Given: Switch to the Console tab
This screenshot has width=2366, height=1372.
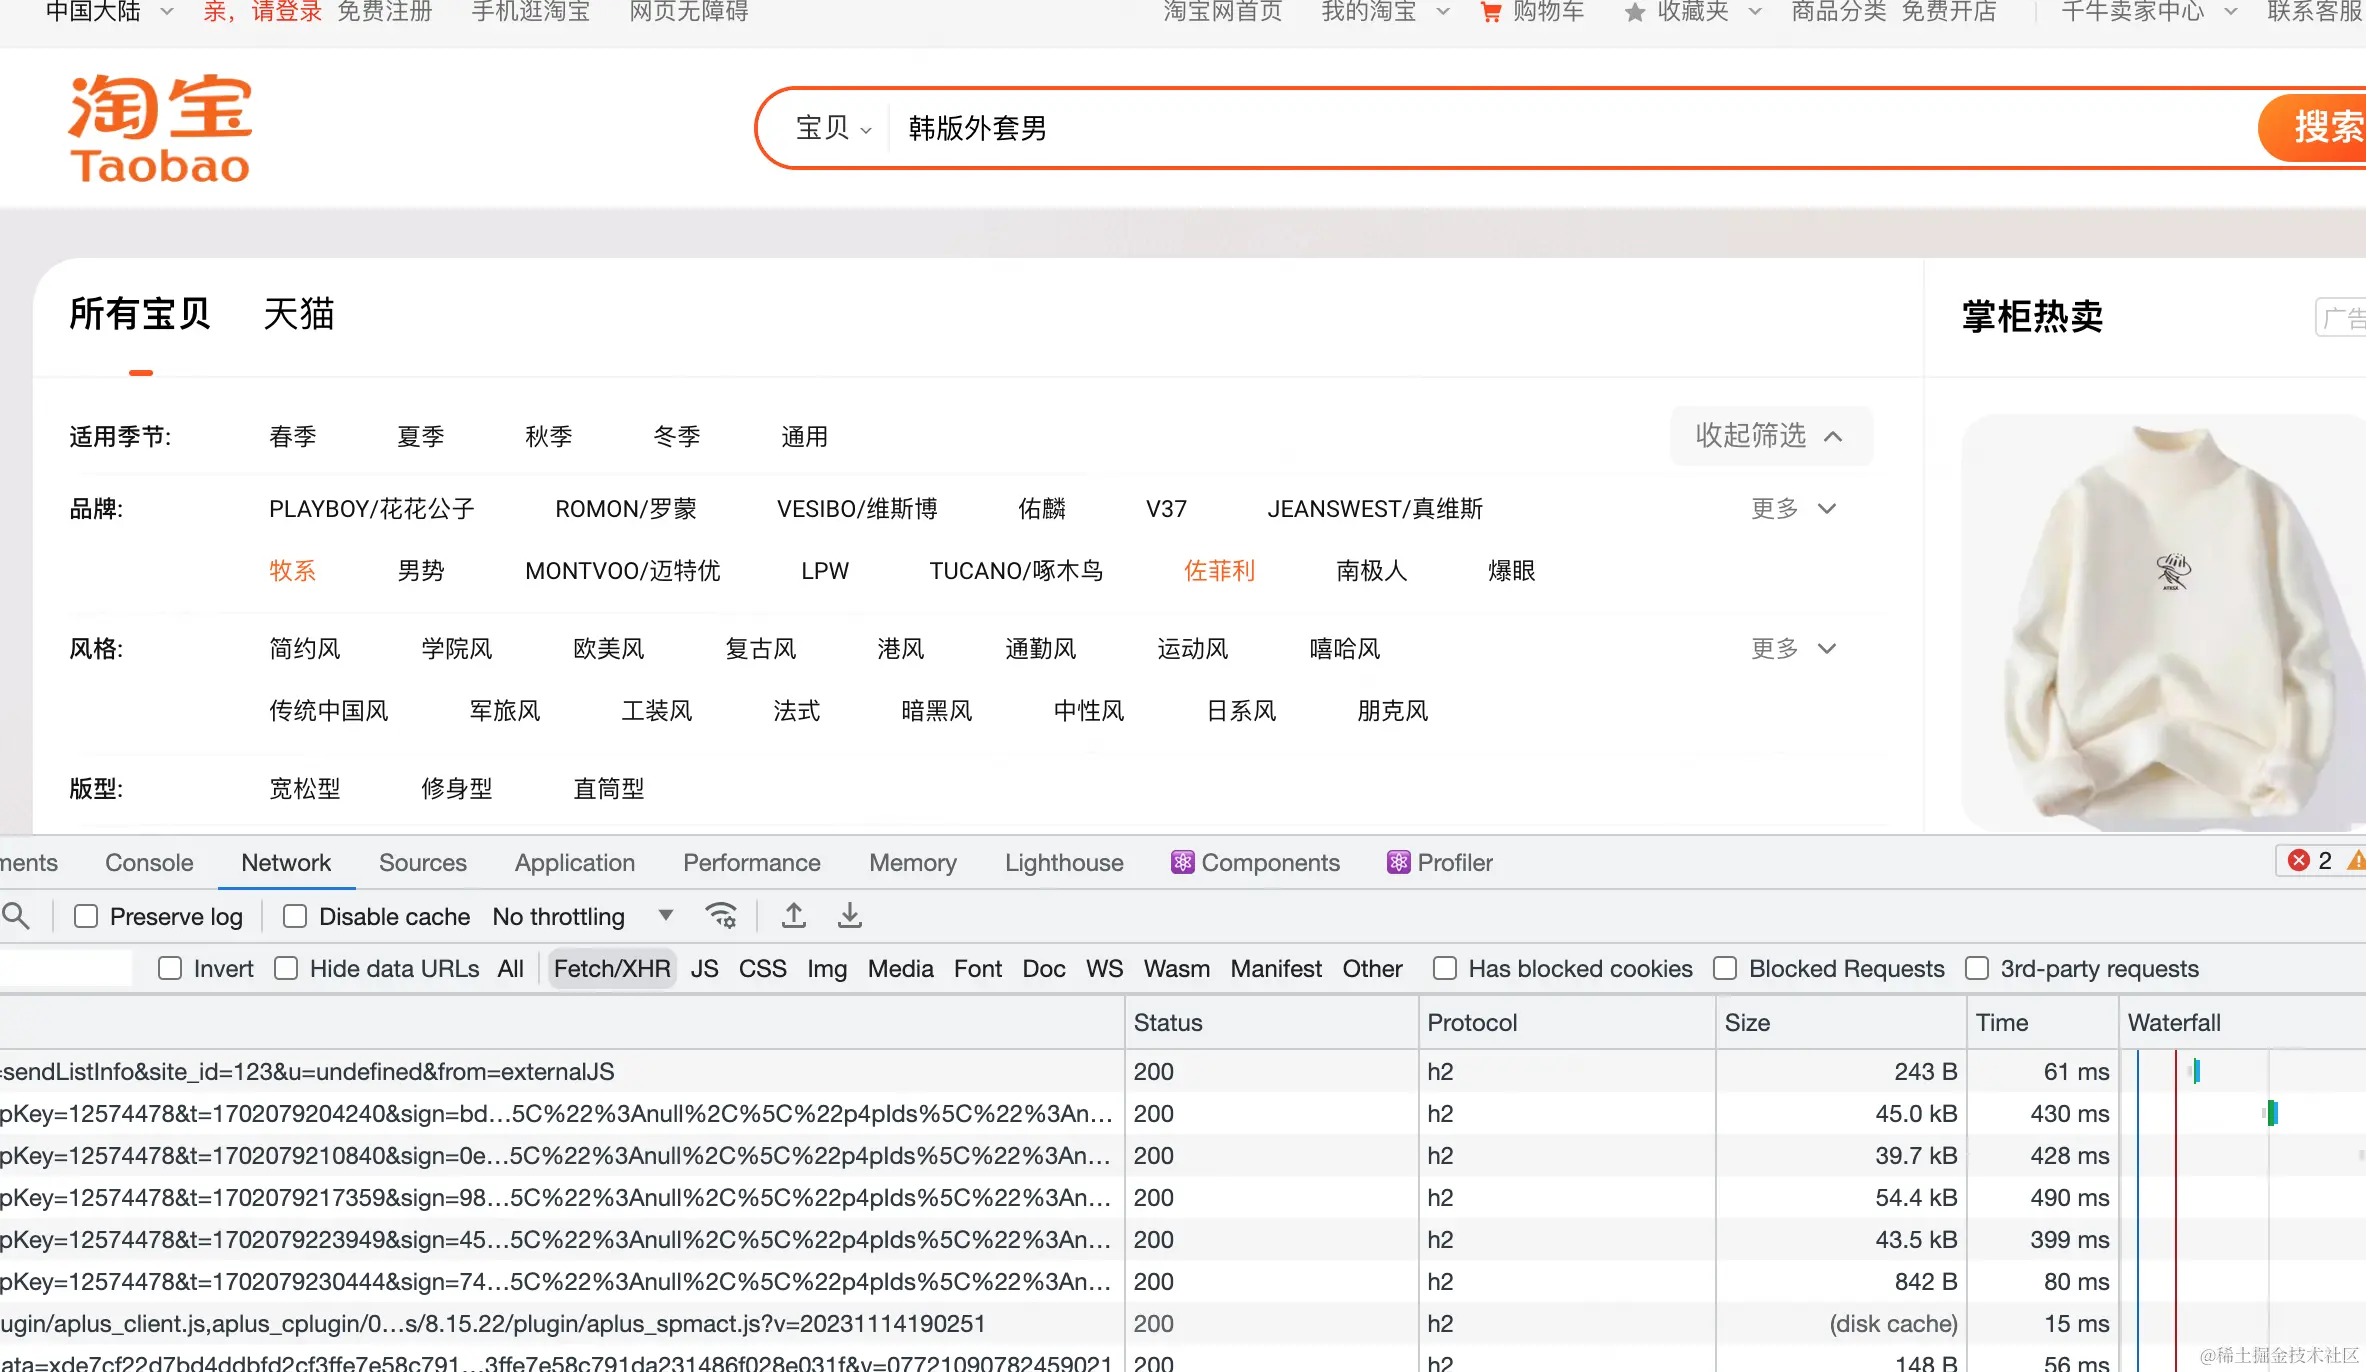Looking at the screenshot, I should [149, 862].
